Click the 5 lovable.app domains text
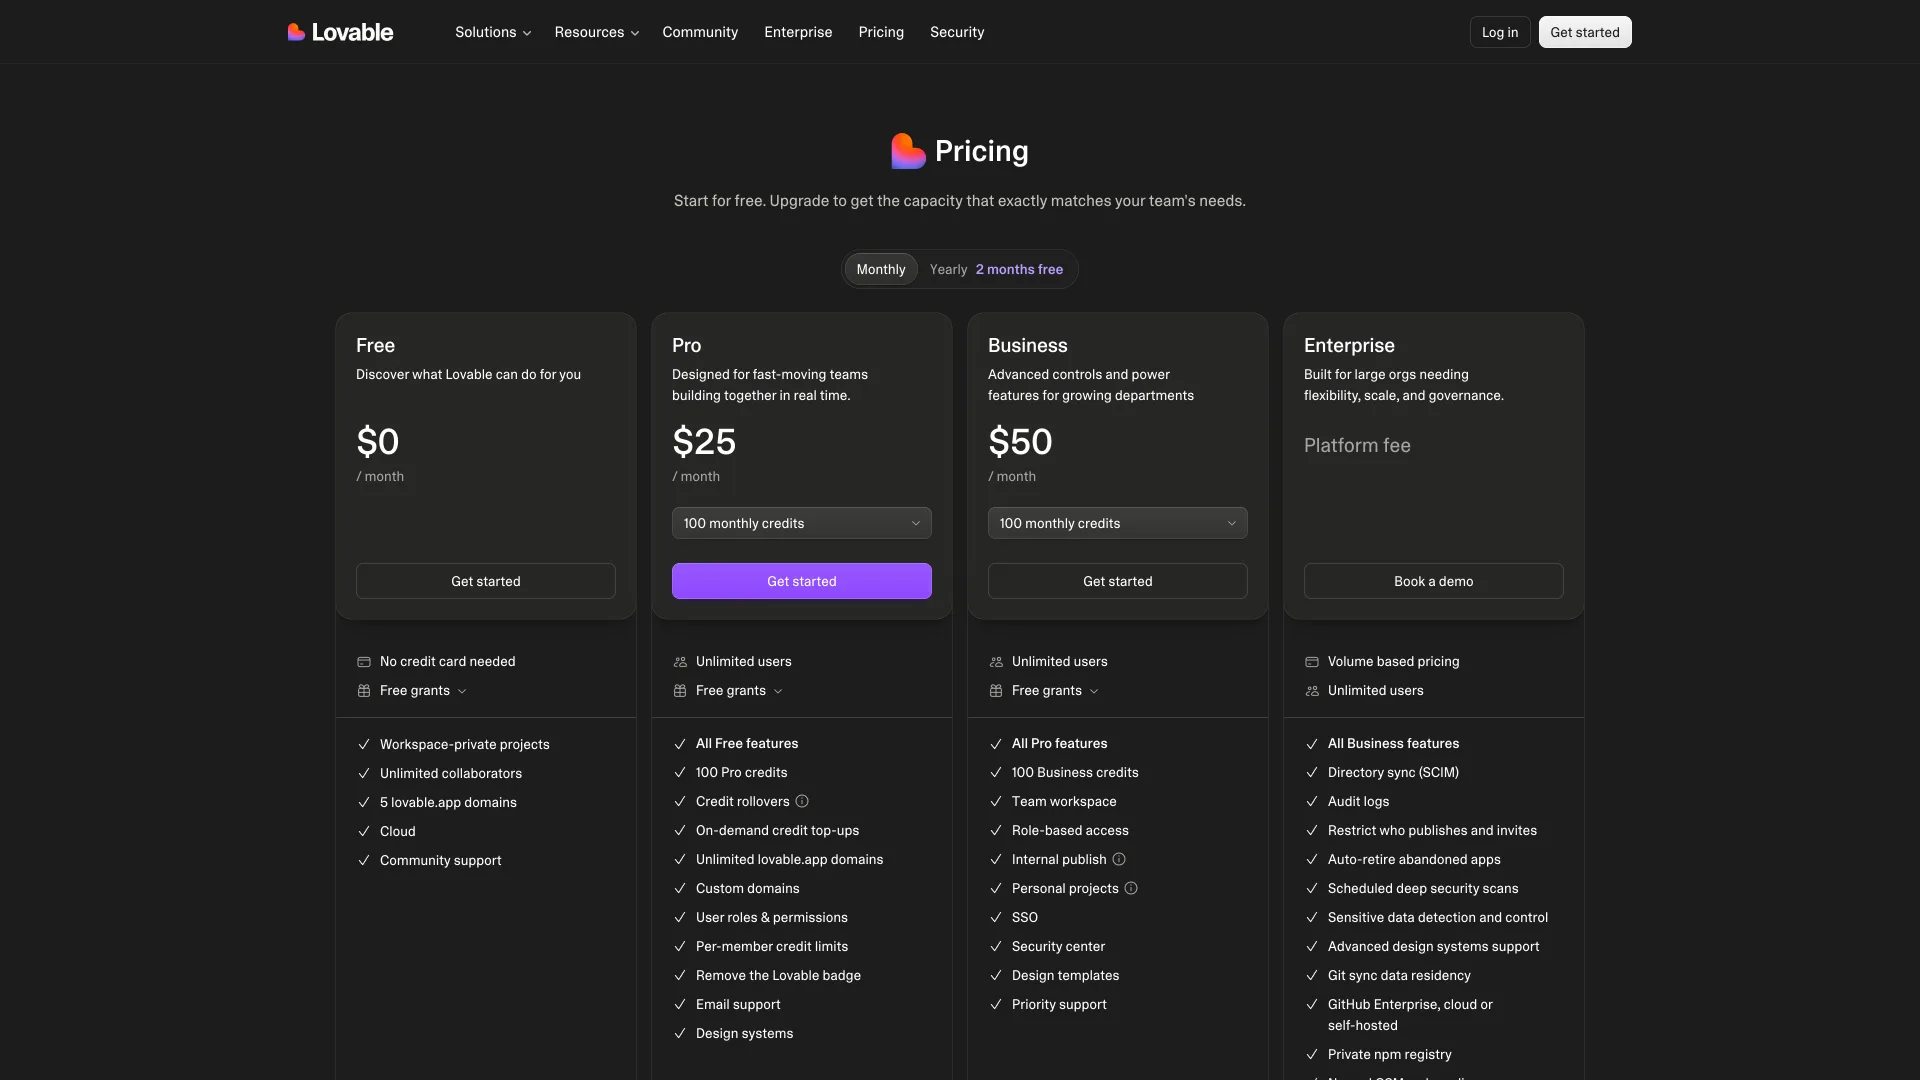The image size is (1920, 1080). (x=448, y=802)
